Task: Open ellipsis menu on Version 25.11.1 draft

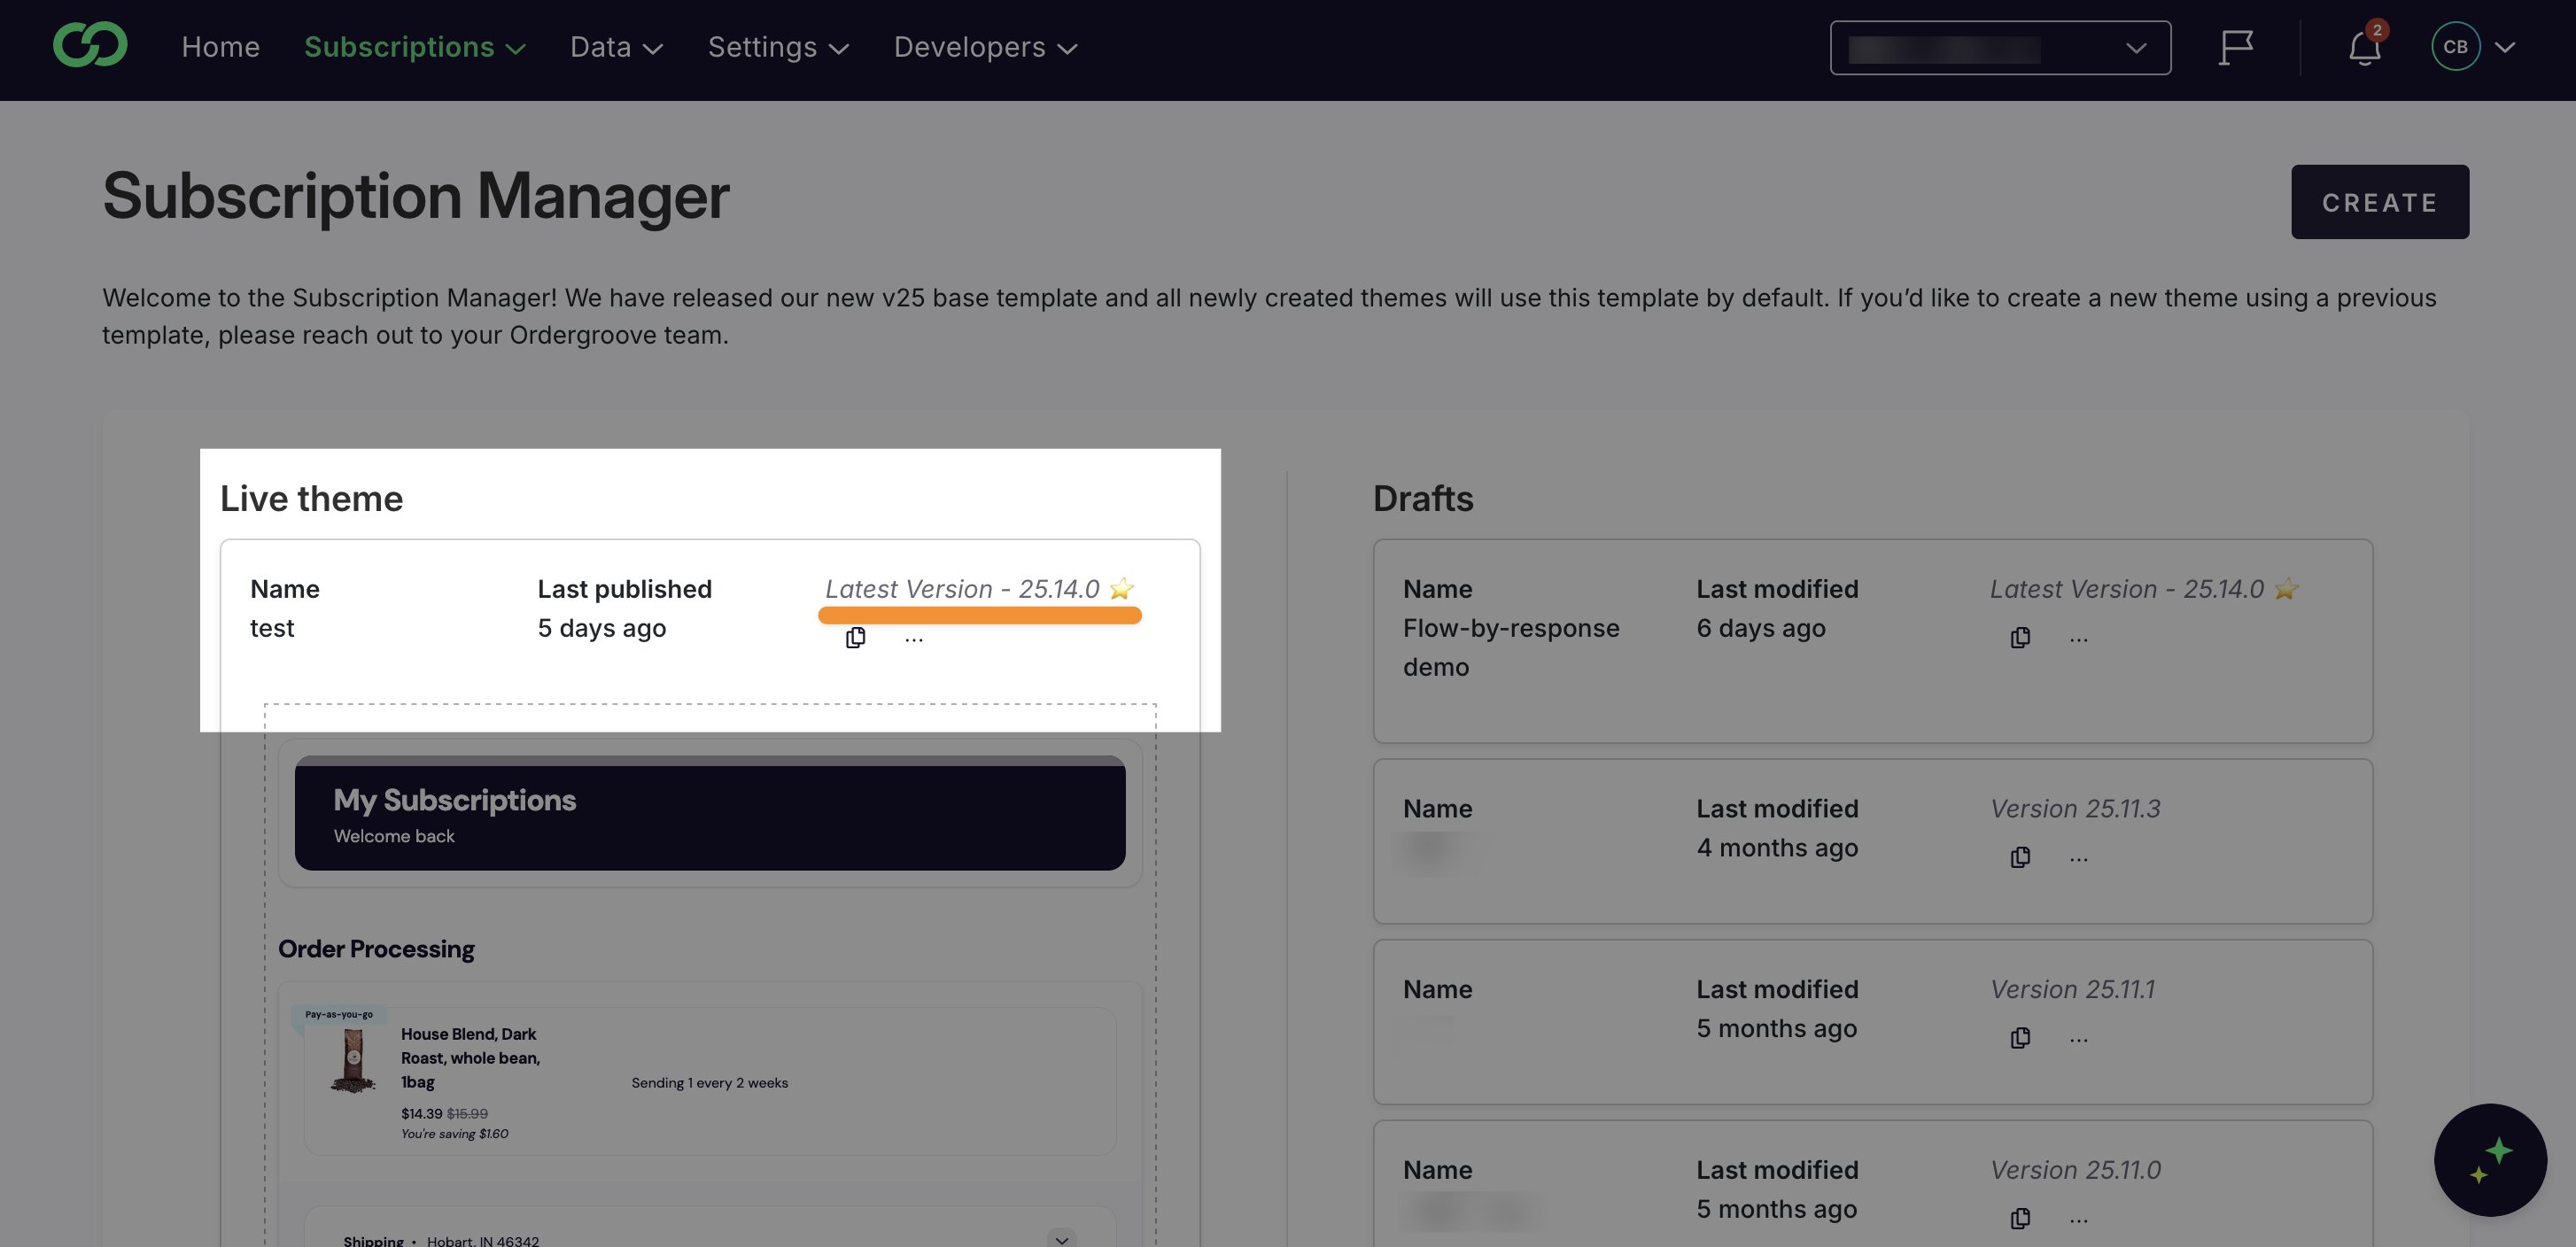Action: coord(2079,1040)
